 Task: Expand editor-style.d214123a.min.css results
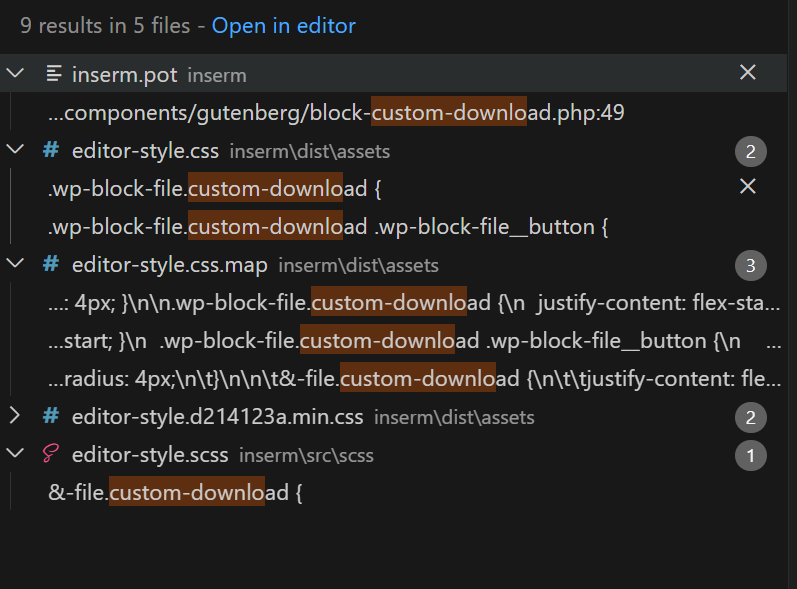(15, 416)
